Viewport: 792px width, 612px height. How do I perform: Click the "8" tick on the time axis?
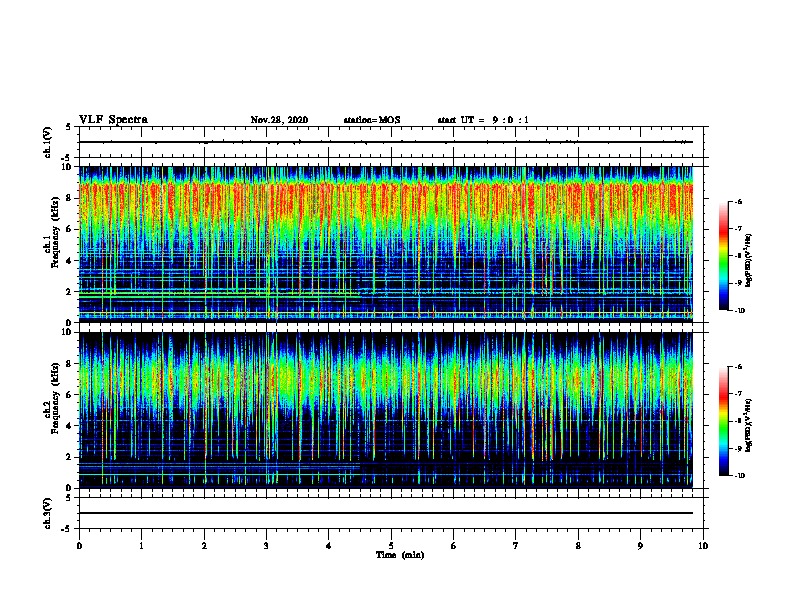click(x=578, y=546)
